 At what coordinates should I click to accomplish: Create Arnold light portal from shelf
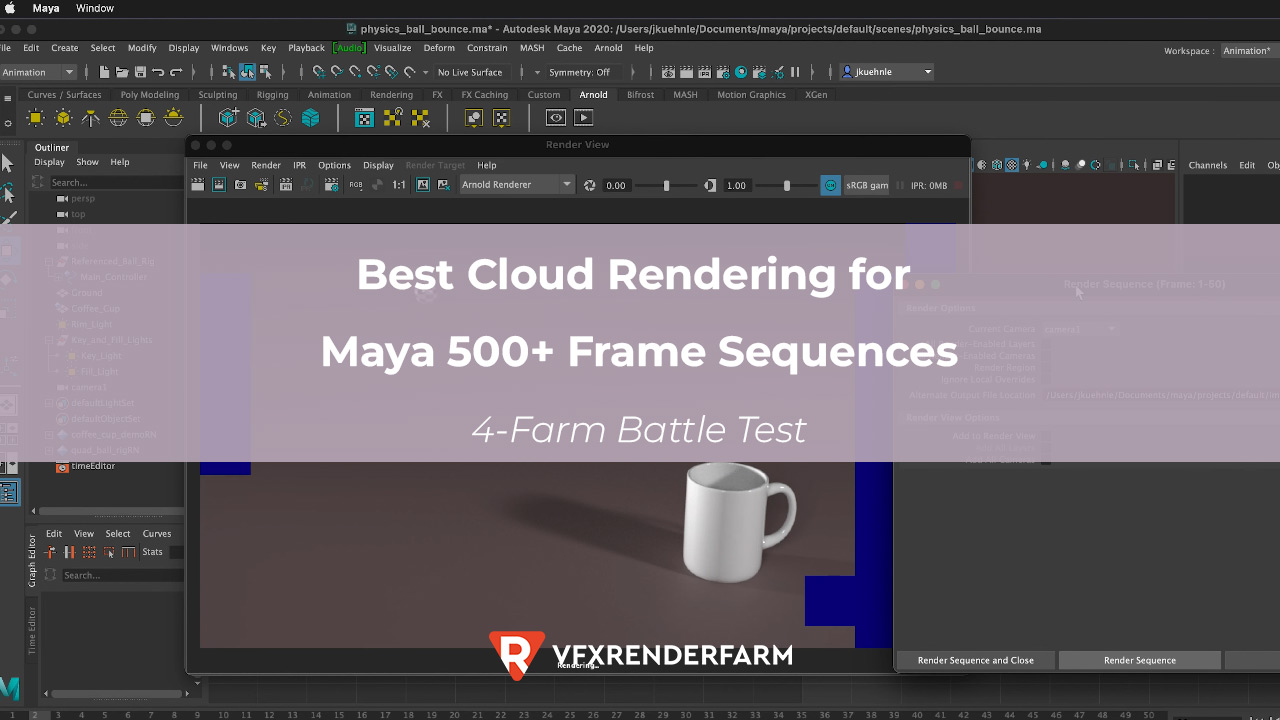[146, 118]
